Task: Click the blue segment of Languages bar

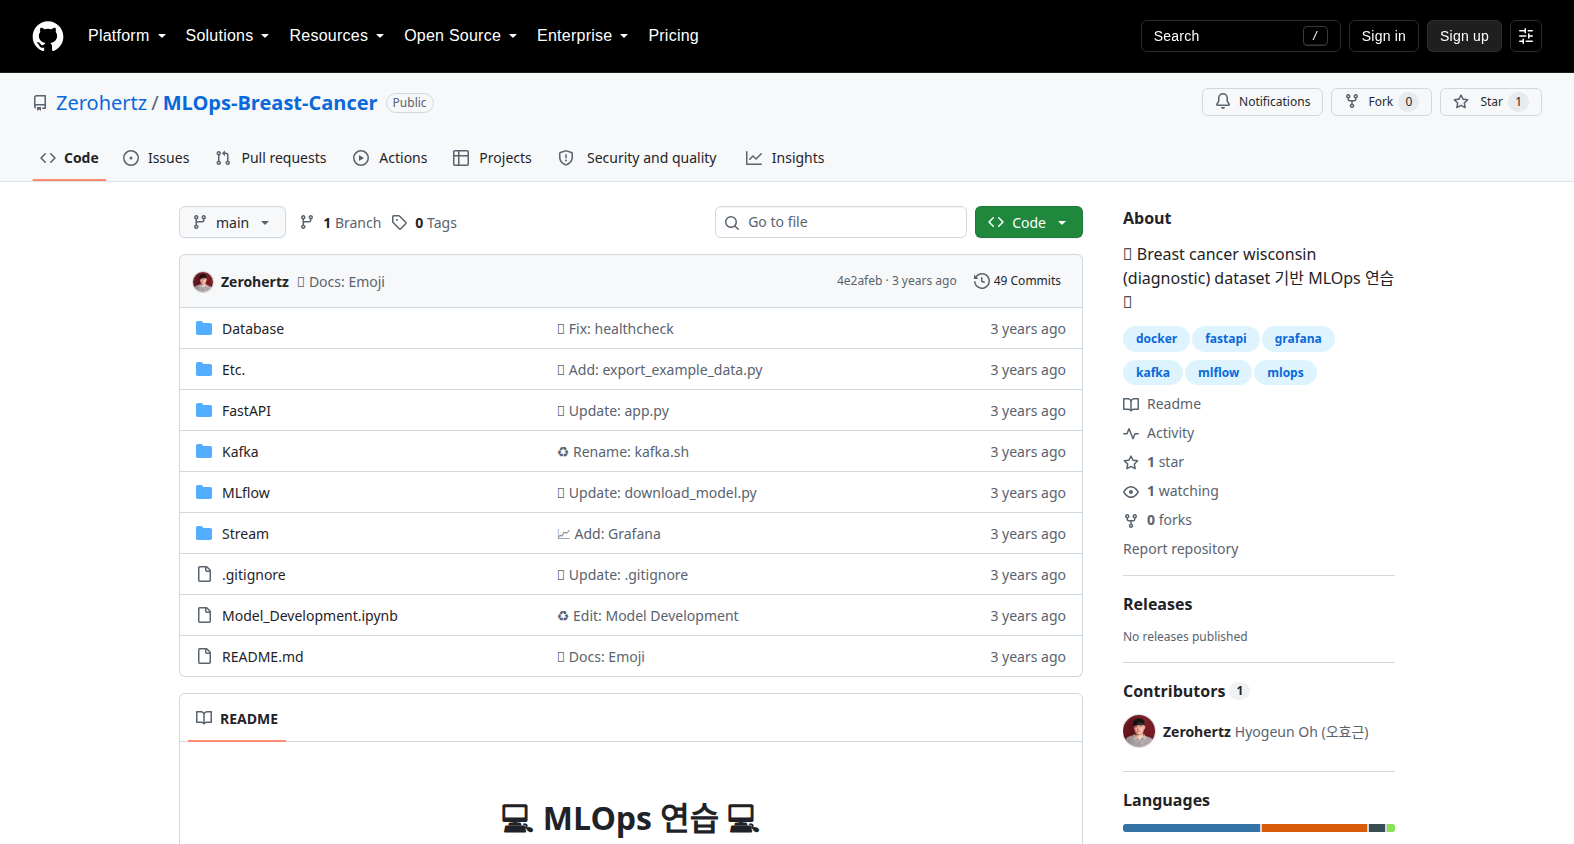Action: [x=1191, y=828]
